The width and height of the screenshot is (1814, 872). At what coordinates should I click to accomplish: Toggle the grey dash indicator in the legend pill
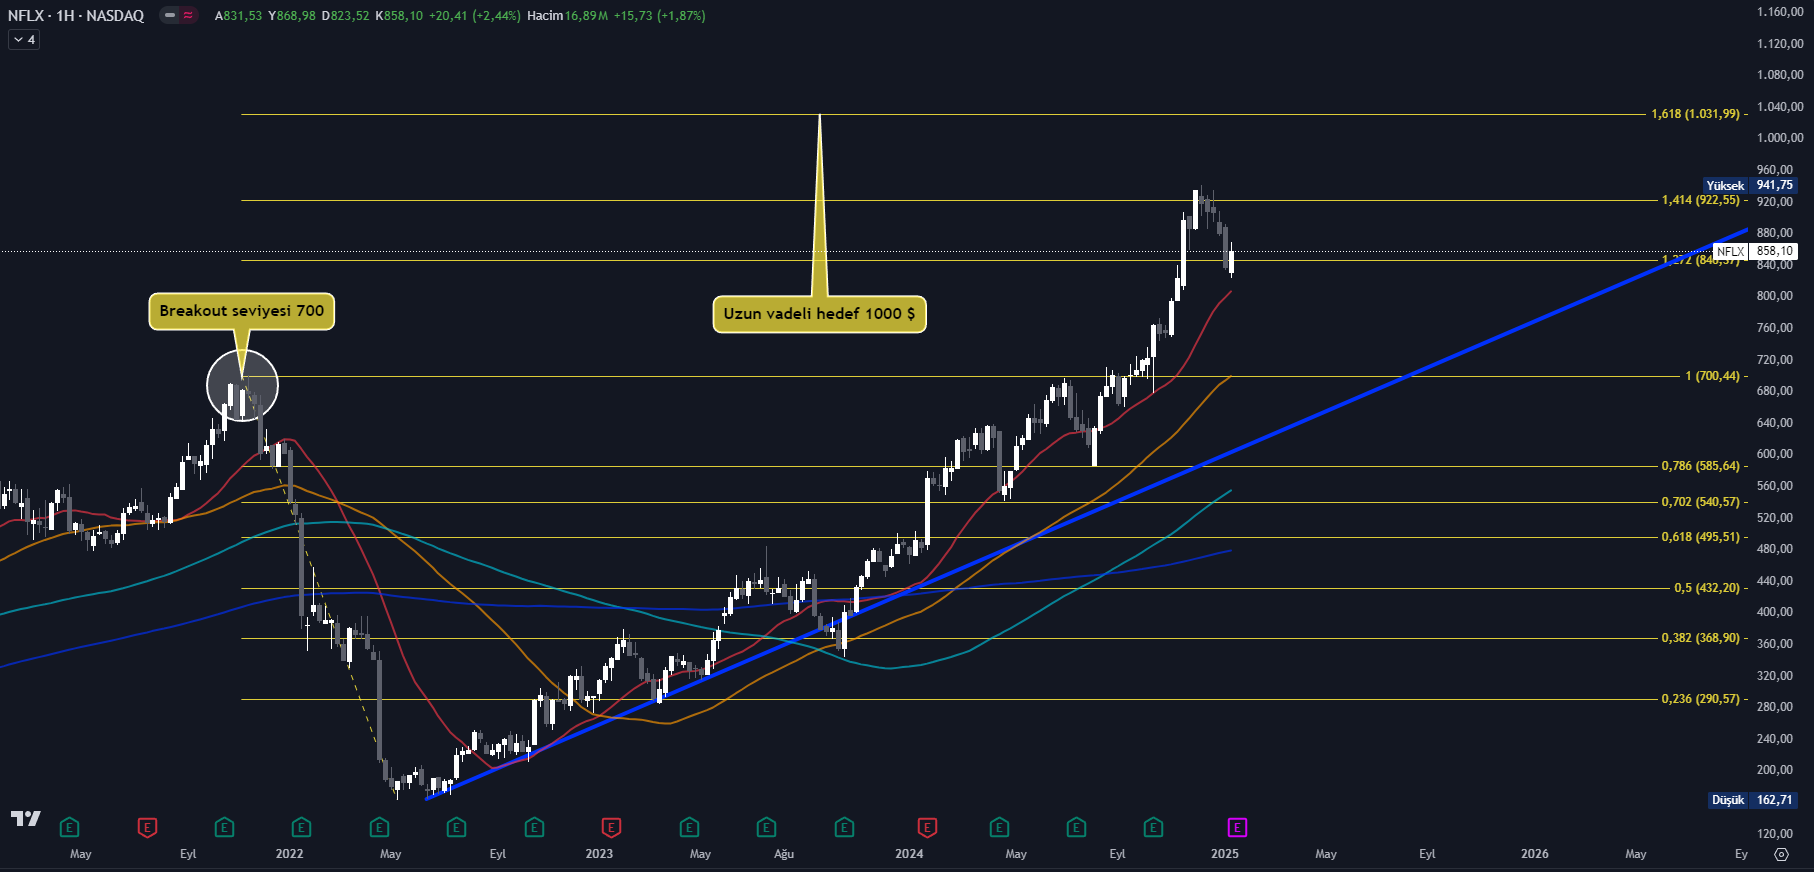pos(170,15)
